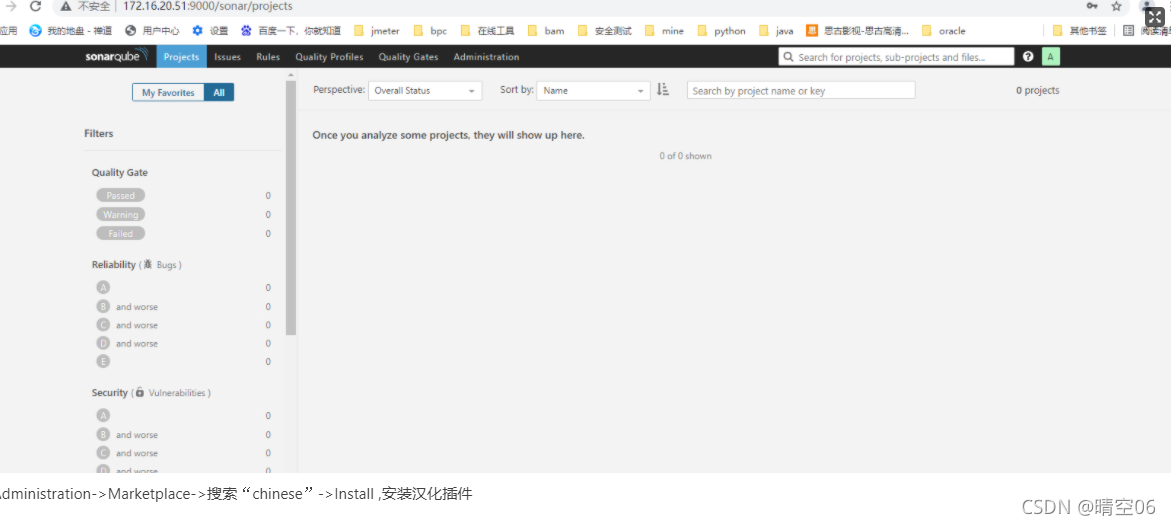This screenshot has height=525, width=1171.
Task: Select the All projects toggle
Action: point(219,93)
